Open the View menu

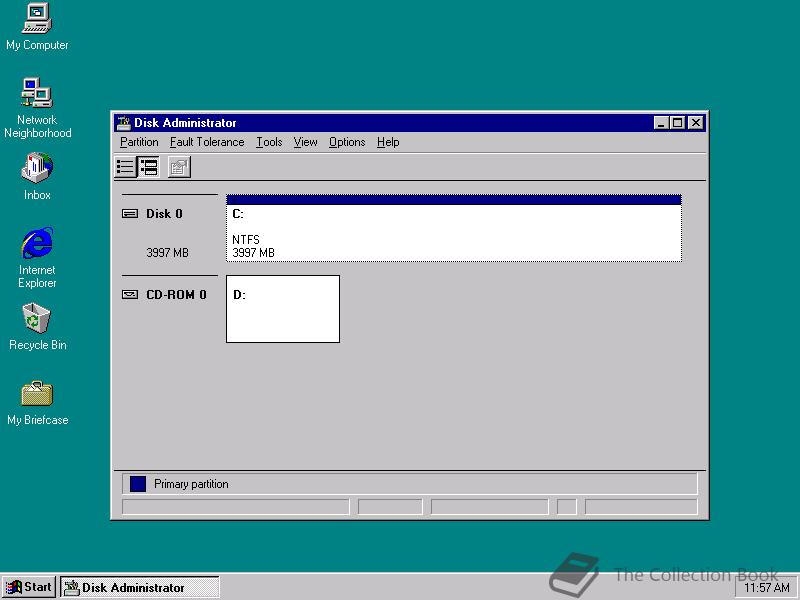[306, 142]
